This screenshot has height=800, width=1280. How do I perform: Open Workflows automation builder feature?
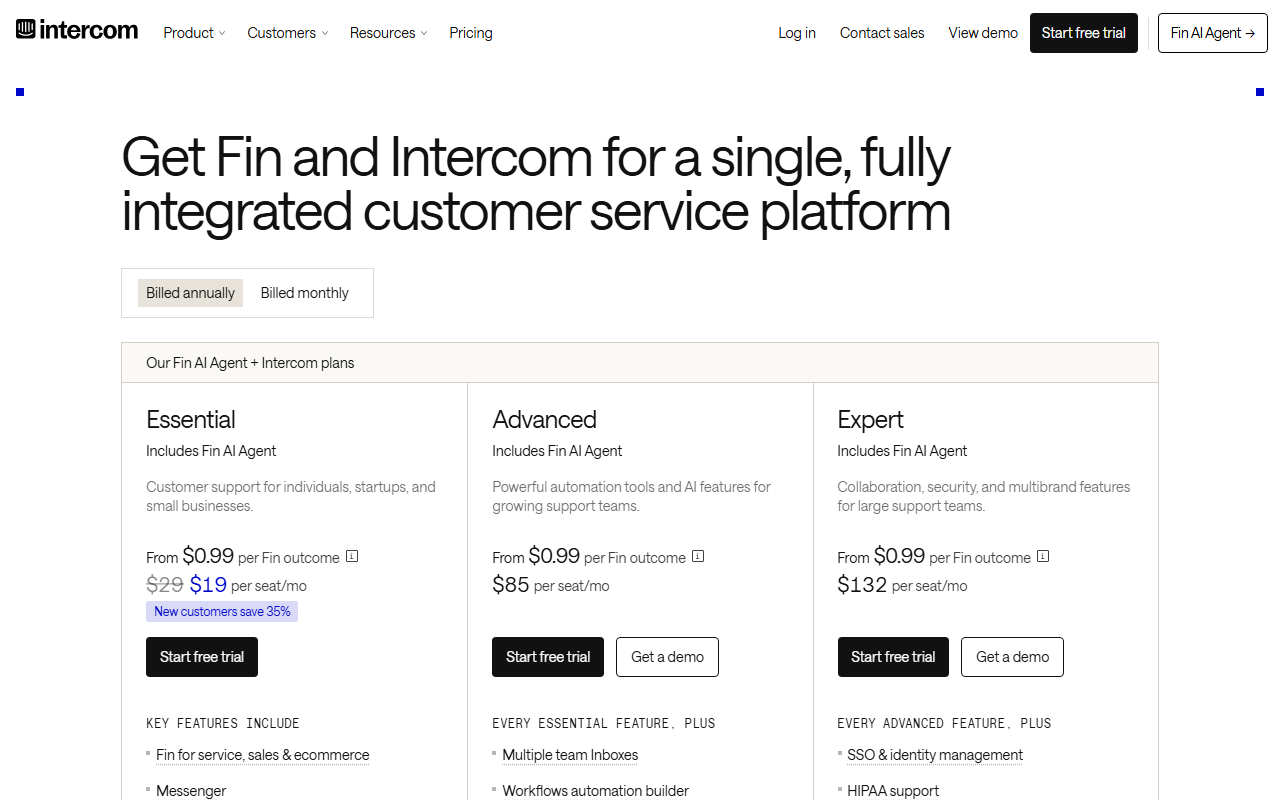(x=596, y=791)
